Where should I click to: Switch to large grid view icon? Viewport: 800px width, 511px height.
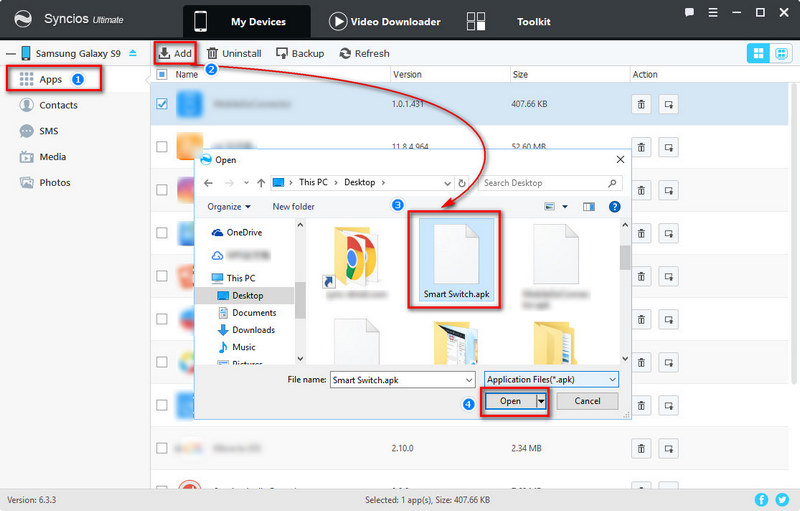758,53
